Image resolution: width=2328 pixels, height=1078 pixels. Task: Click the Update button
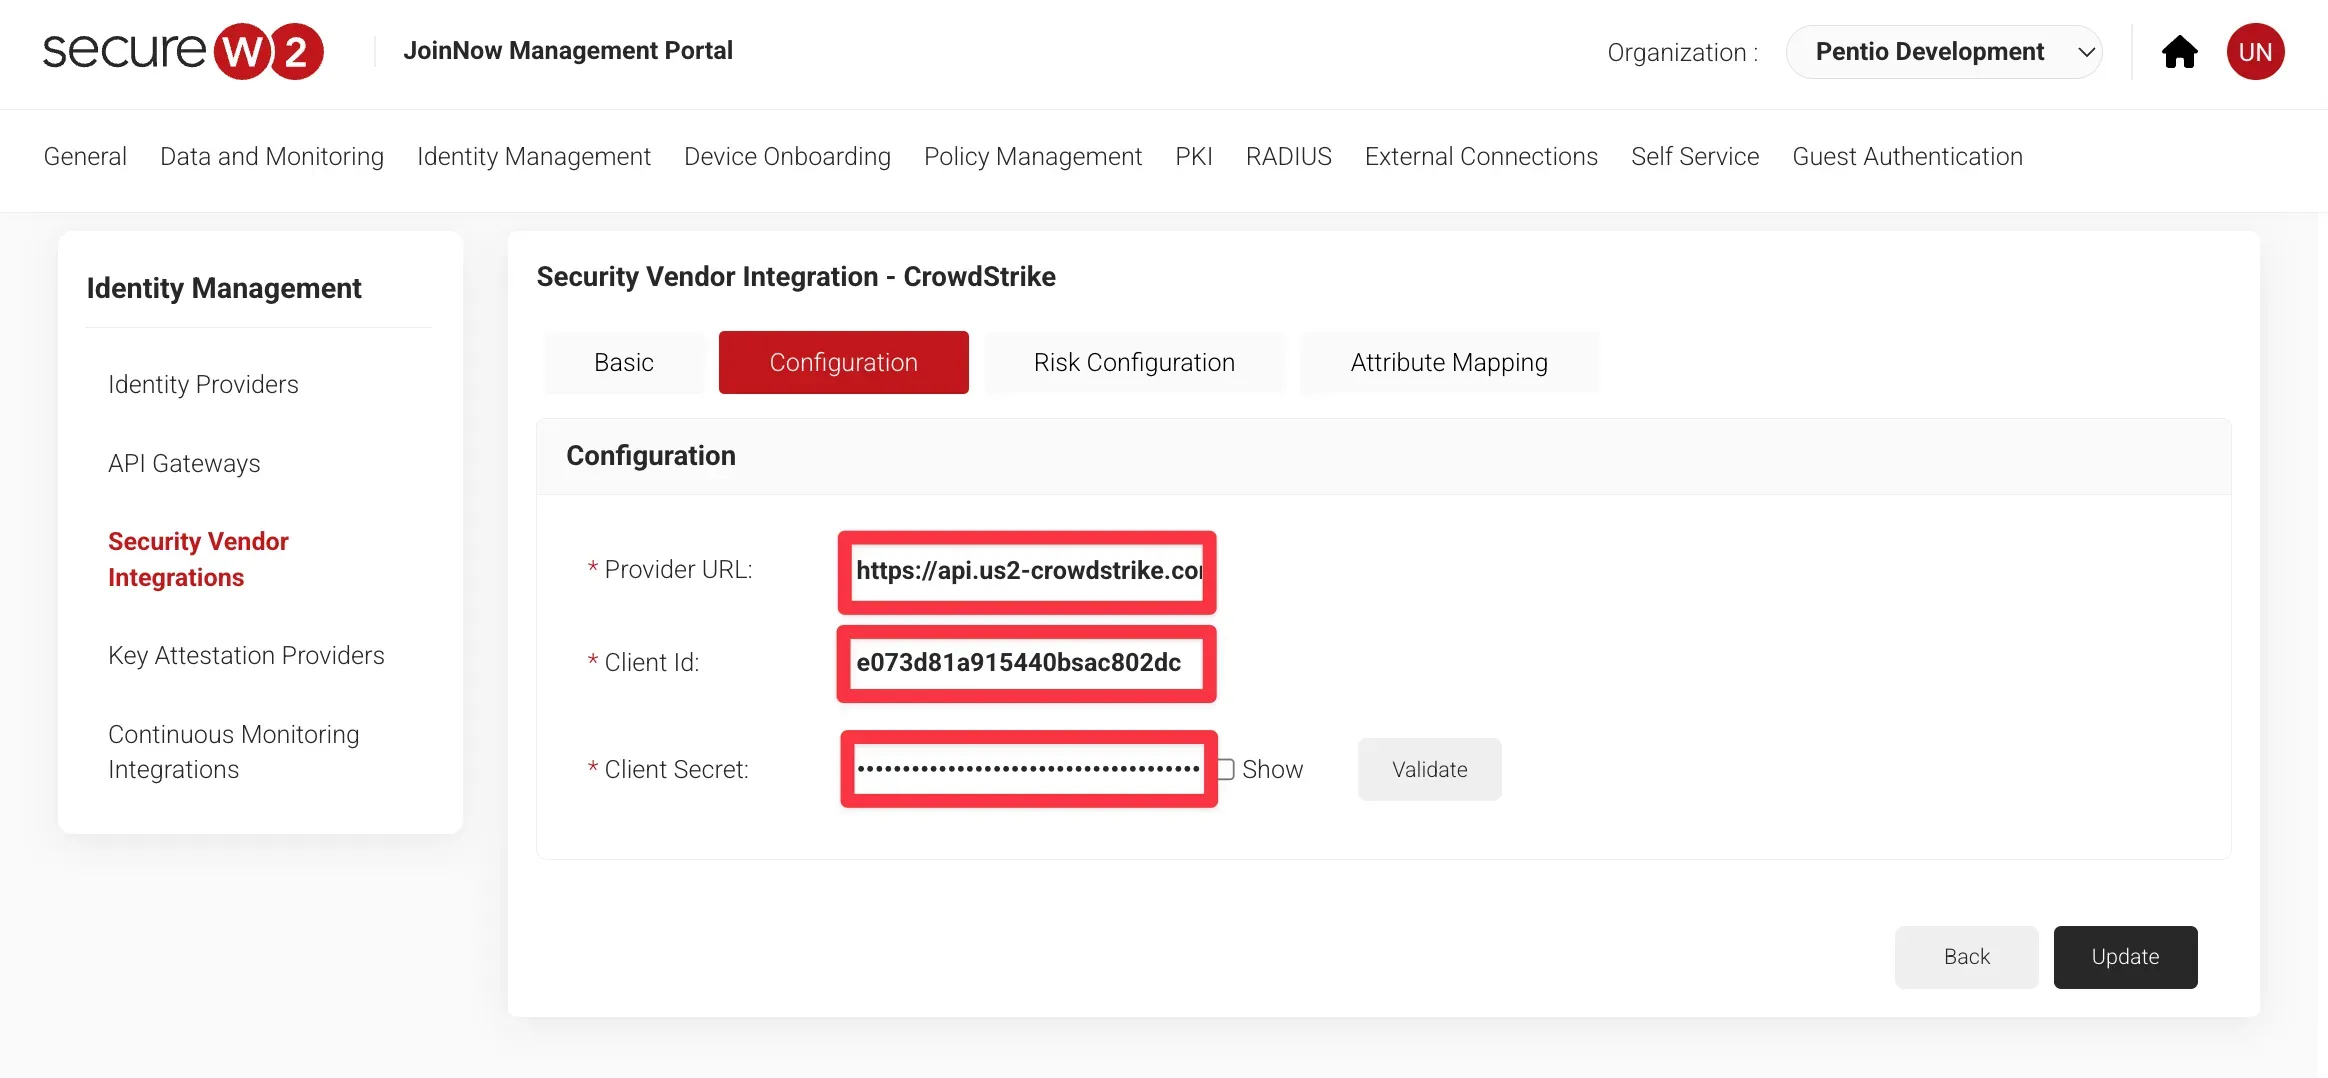click(2125, 957)
